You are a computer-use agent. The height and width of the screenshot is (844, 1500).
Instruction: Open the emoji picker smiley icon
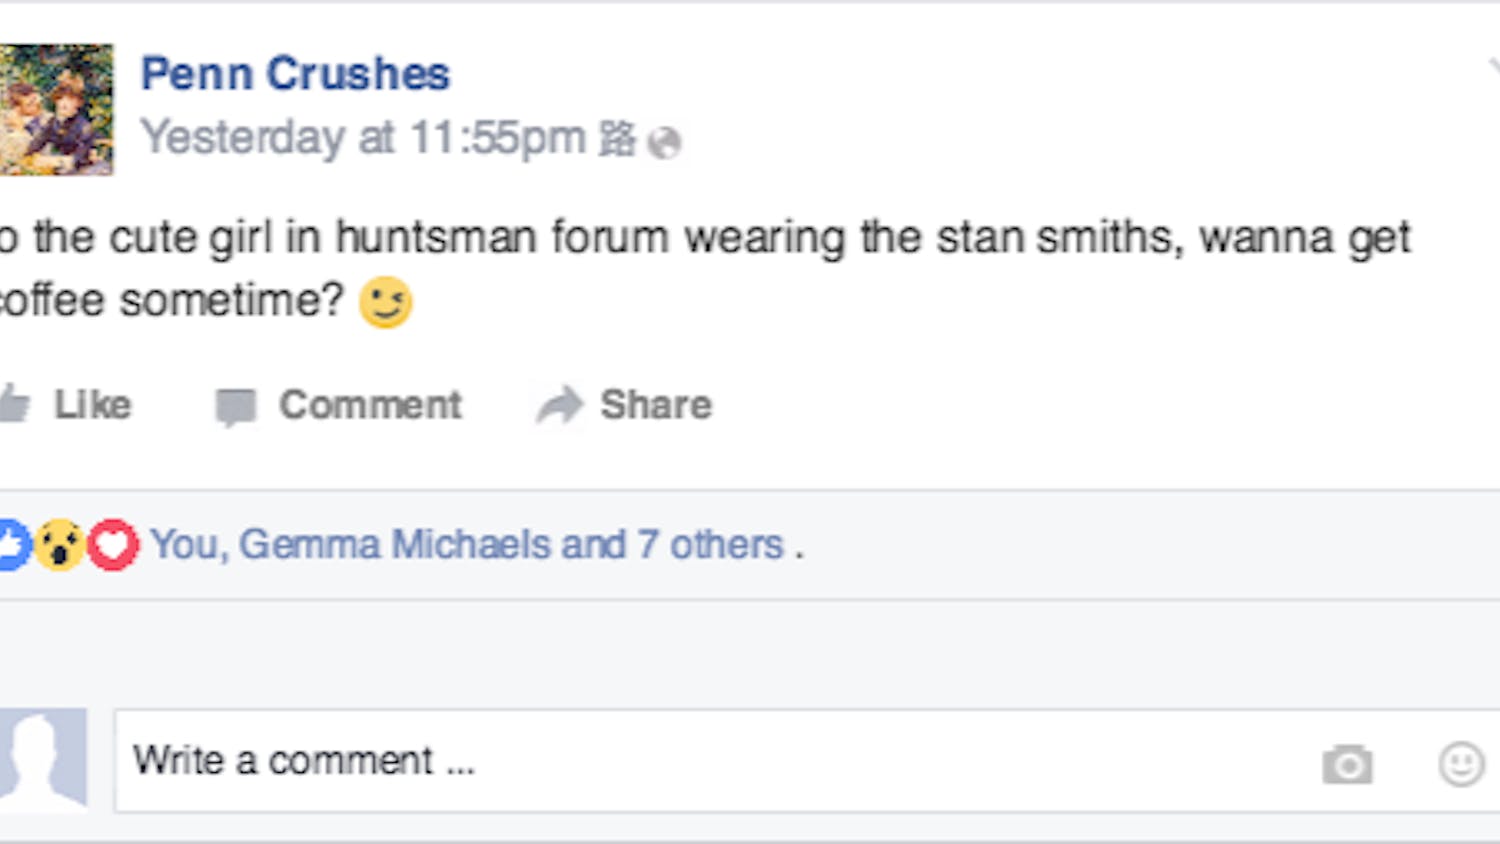[1461, 765]
